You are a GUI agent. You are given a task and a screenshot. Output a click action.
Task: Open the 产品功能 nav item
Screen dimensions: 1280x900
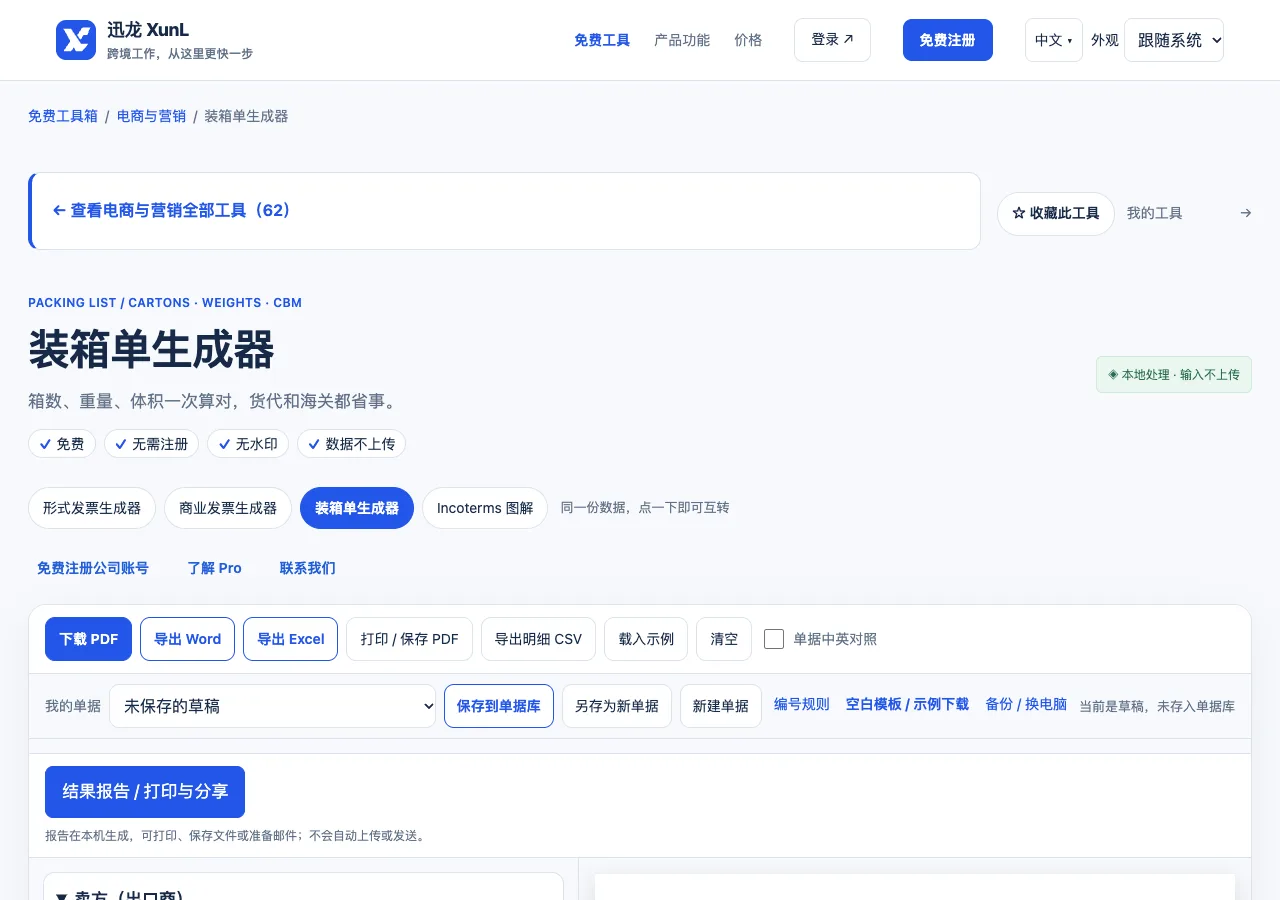click(682, 40)
